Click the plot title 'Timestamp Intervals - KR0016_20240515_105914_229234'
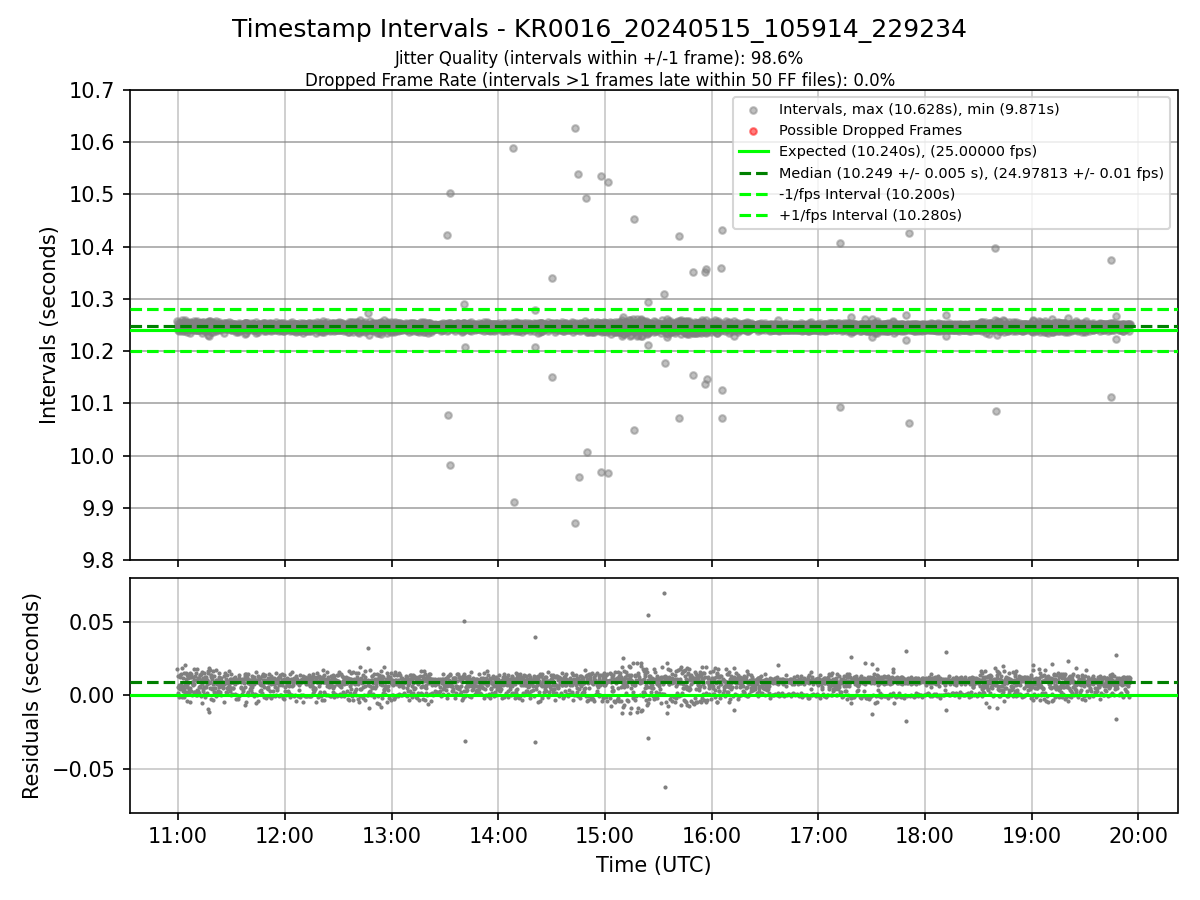The width and height of the screenshot is (1200, 900). pos(599,29)
